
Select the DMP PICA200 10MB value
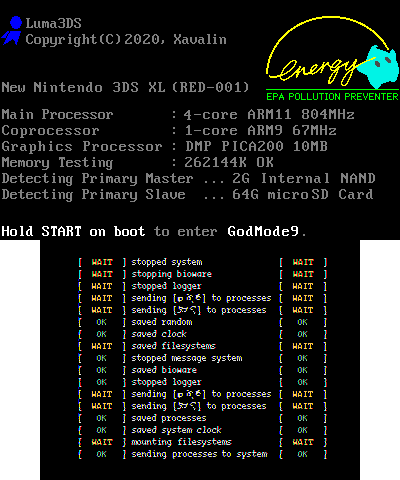point(256,146)
